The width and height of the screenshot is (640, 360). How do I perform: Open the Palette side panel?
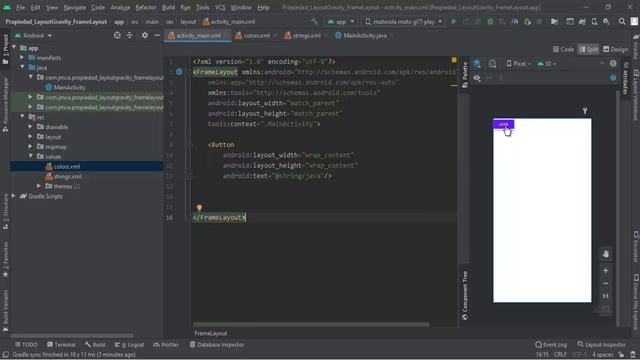(x=465, y=75)
